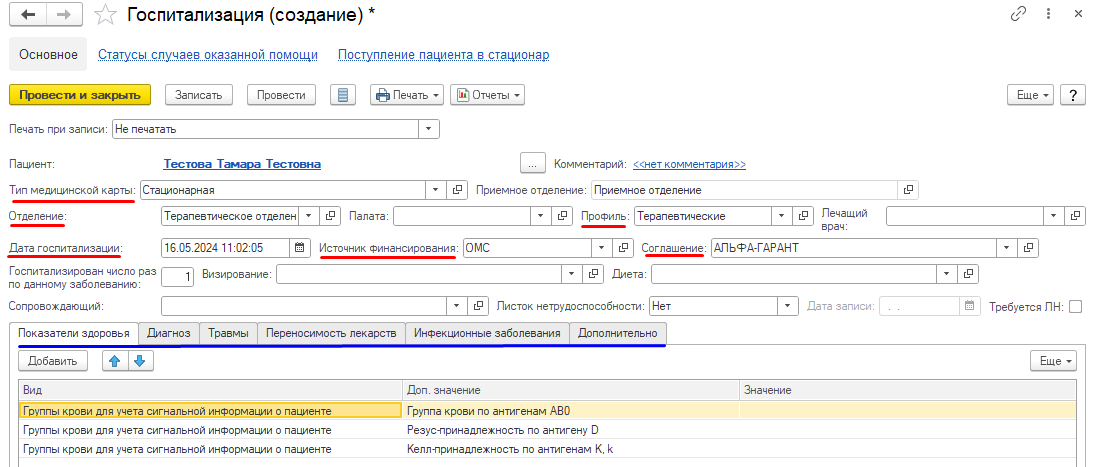Copy link via chain icon
1102x467 pixels.
click(x=1018, y=13)
